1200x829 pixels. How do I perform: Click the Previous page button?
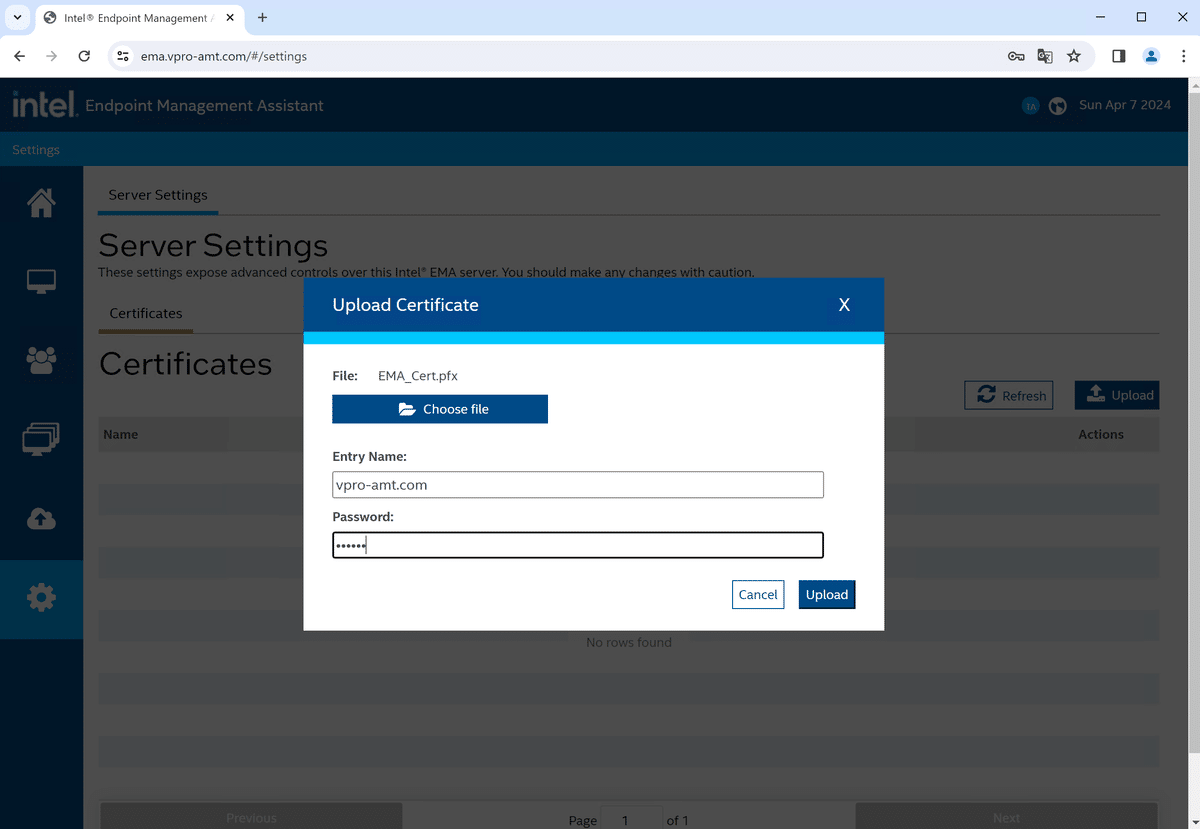(251, 817)
